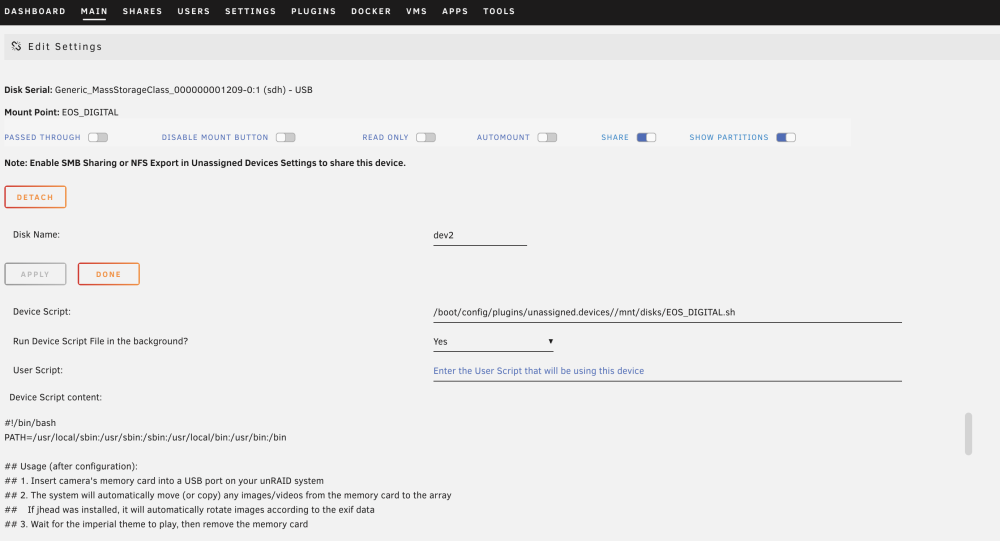Open the run-in-background Yes dropdown
The height and width of the screenshot is (541, 1000).
pyautogui.click(x=493, y=342)
